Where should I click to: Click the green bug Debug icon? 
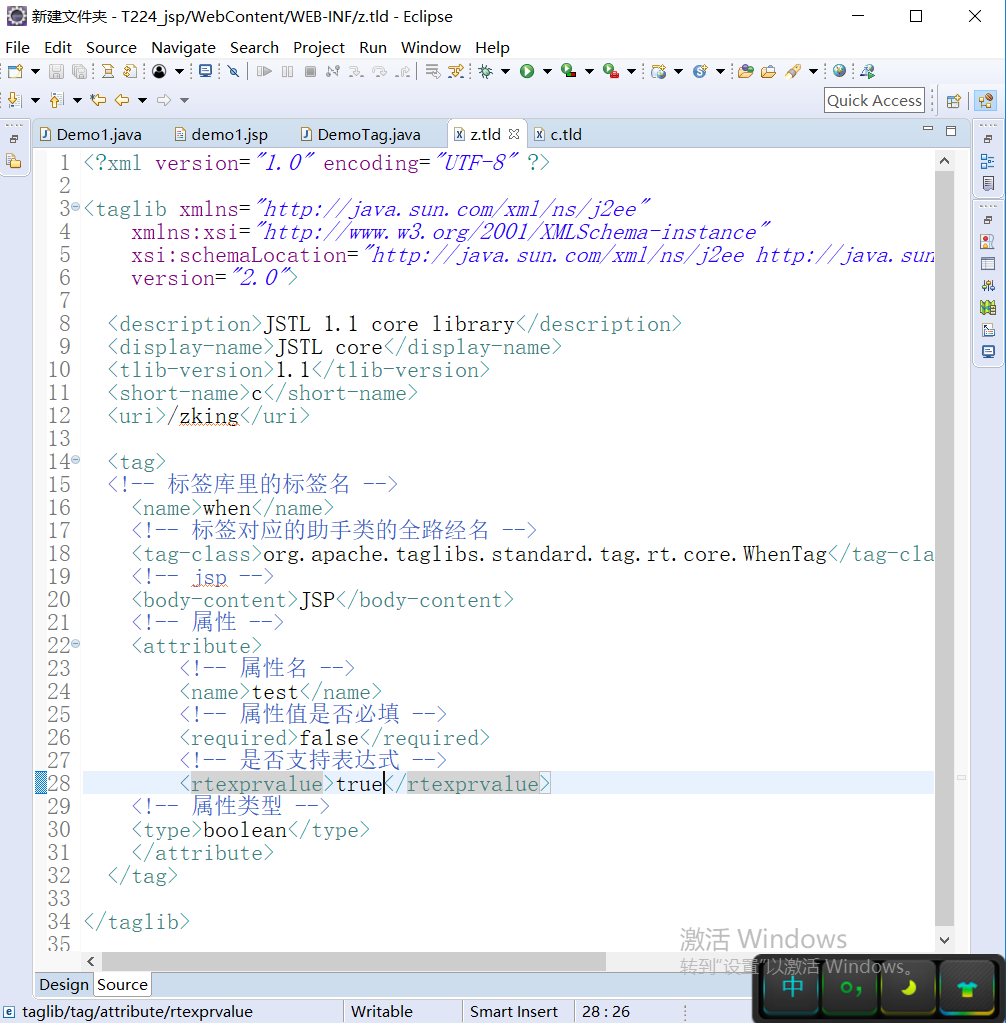pyautogui.click(x=485, y=71)
